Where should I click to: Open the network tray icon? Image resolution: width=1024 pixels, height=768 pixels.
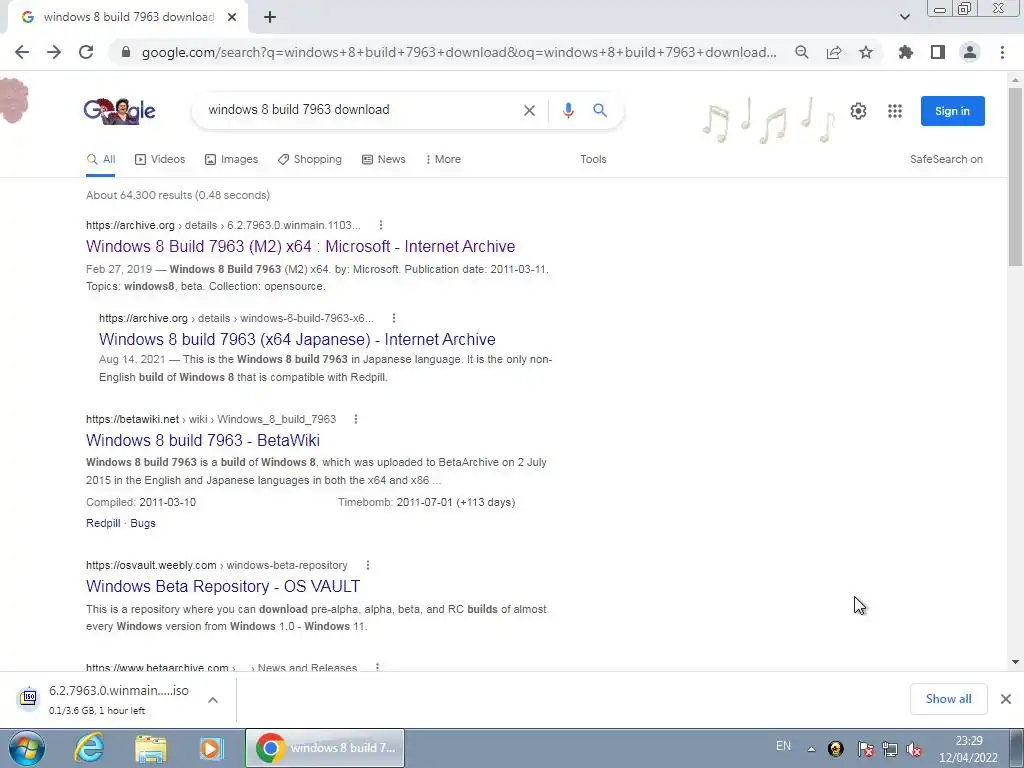(x=889, y=749)
